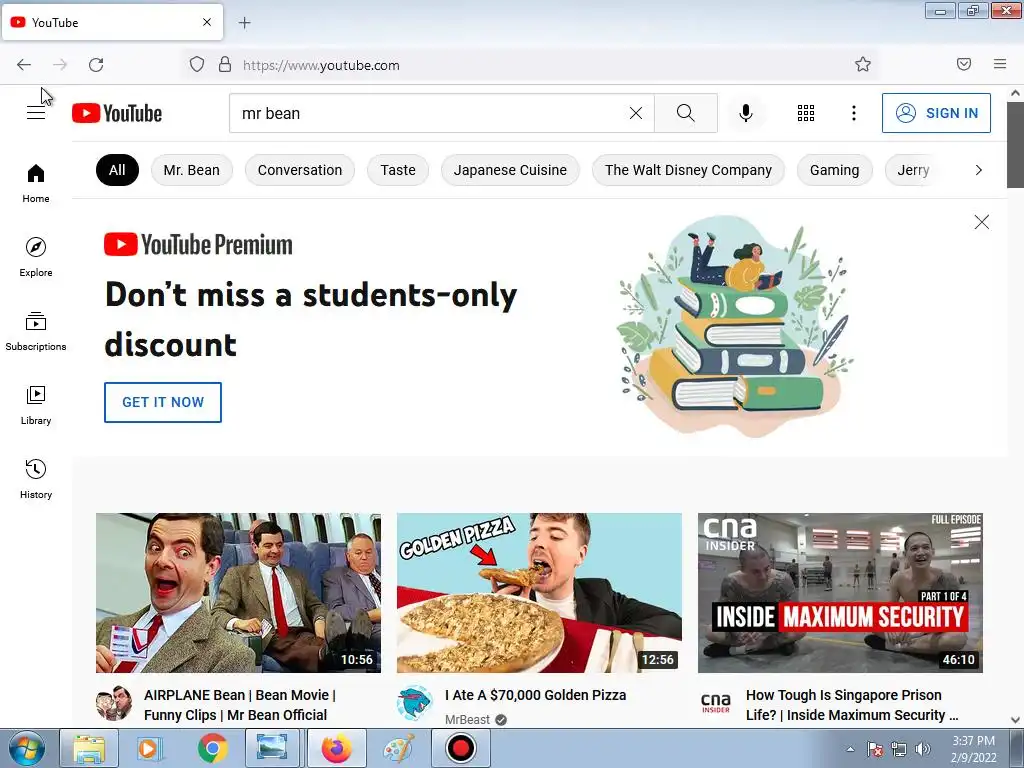Viewport: 1024px width, 768px height.
Task: Show hidden tray icons arrow
Action: pos(850,749)
